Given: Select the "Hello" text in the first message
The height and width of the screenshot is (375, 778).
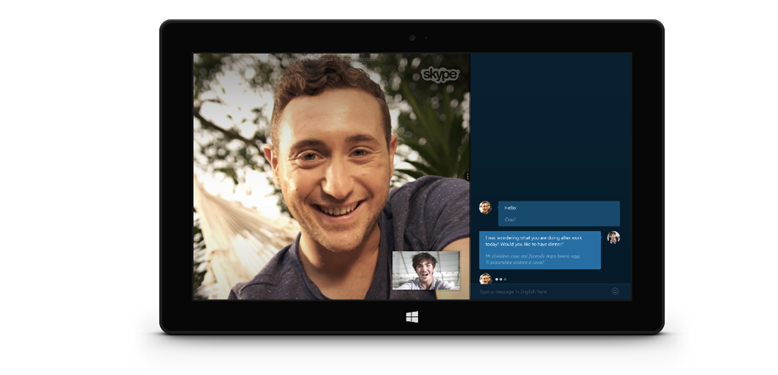Looking at the screenshot, I should pos(511,208).
